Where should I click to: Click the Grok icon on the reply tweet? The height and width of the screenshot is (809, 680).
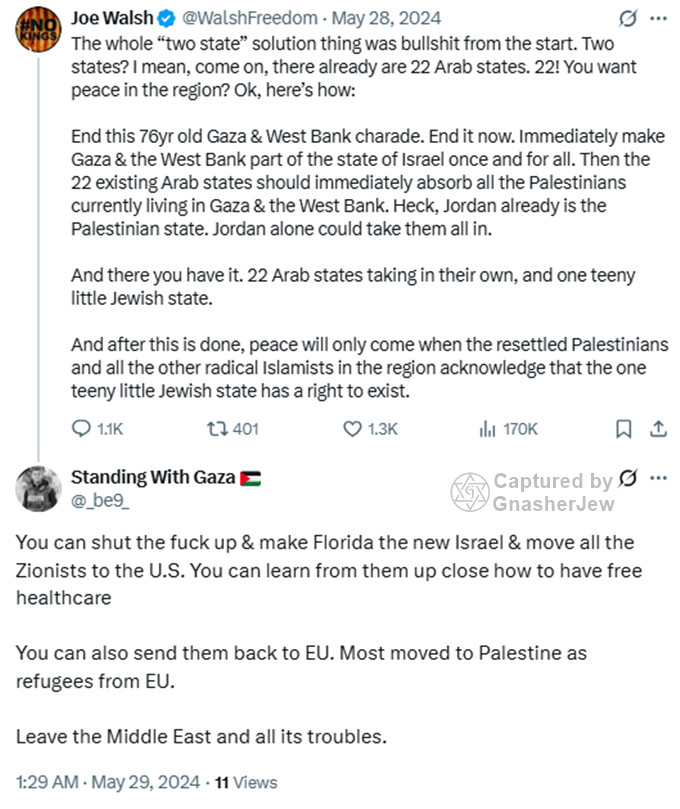pyautogui.click(x=628, y=478)
